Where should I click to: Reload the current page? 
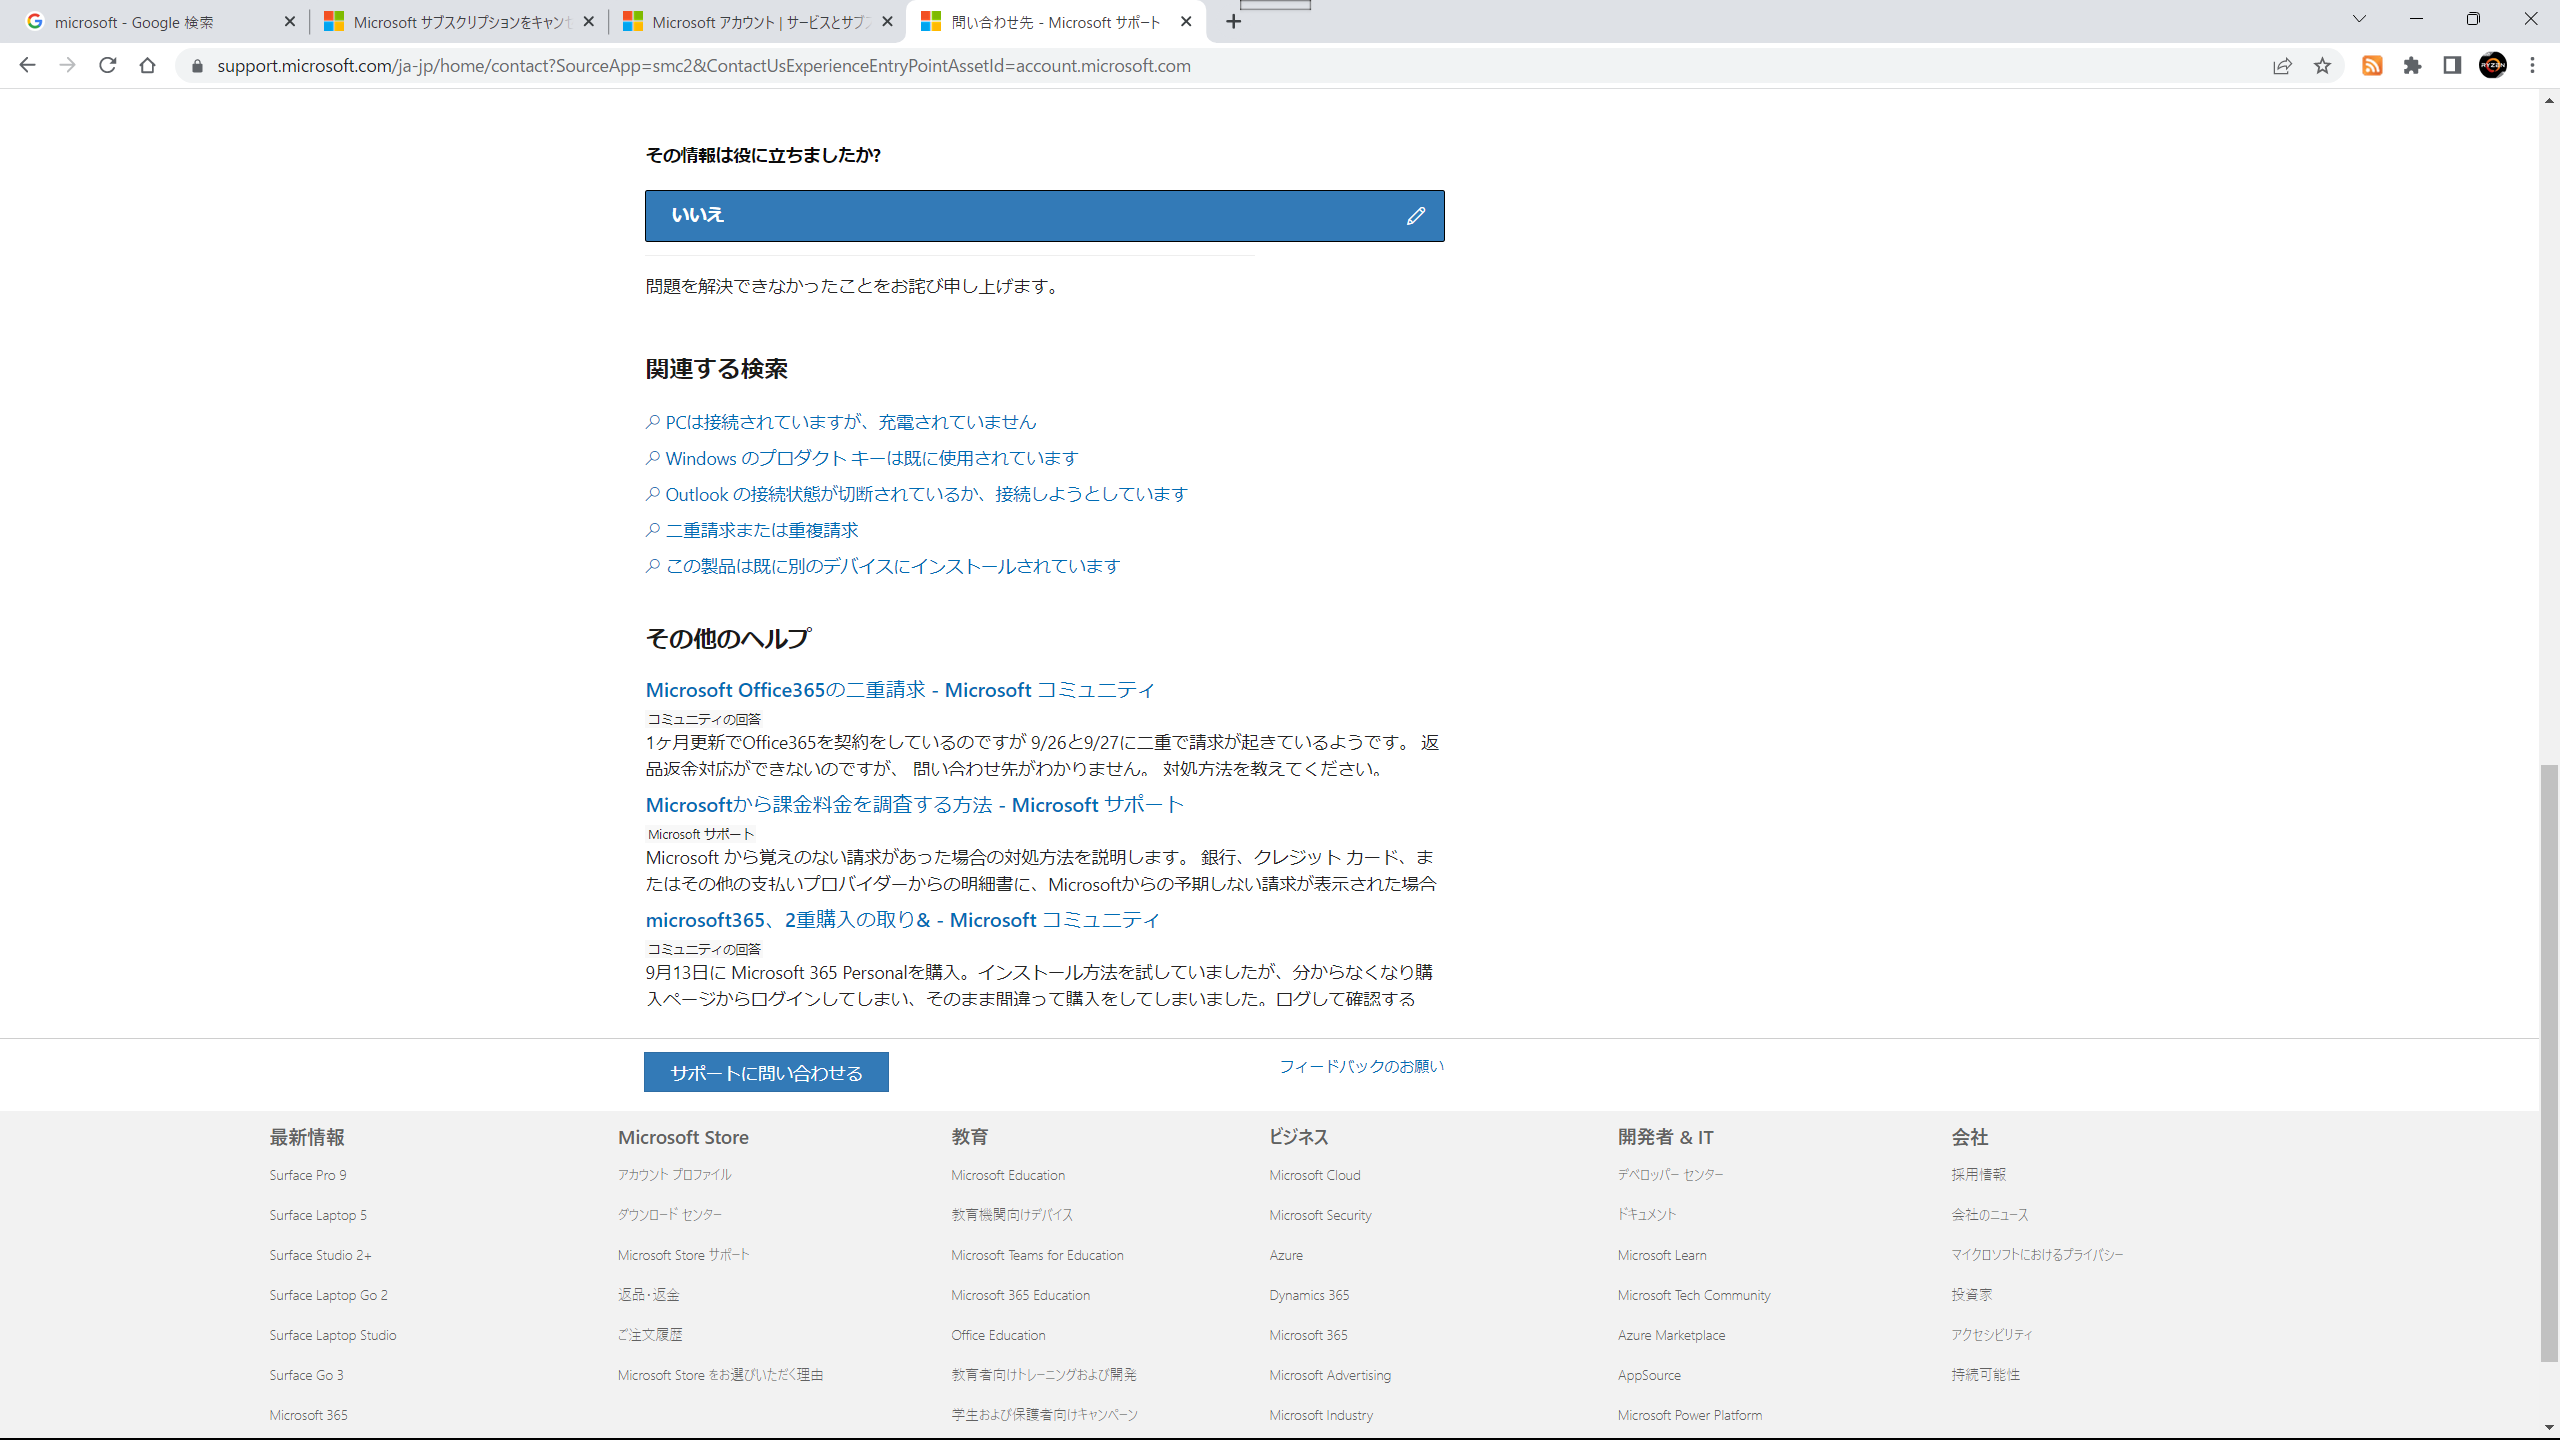pos(108,66)
